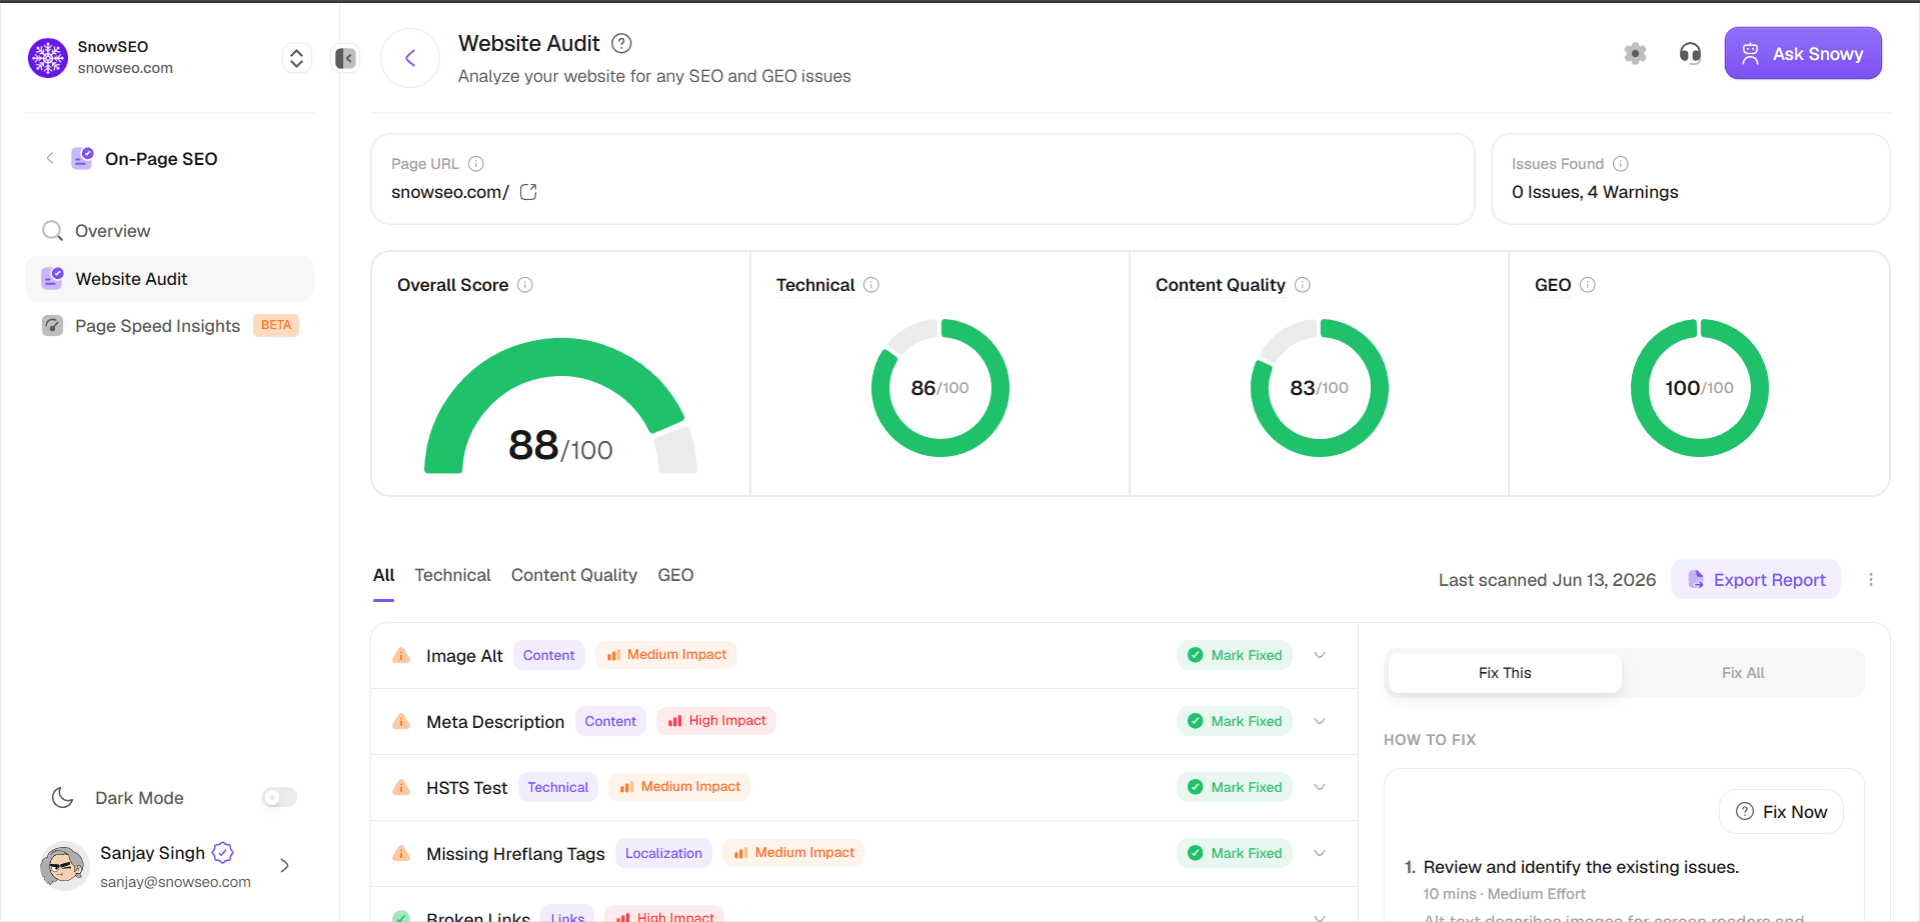This screenshot has width=1920, height=922.
Task: Click Meta Description warning triangle icon
Action: pyautogui.click(x=401, y=722)
